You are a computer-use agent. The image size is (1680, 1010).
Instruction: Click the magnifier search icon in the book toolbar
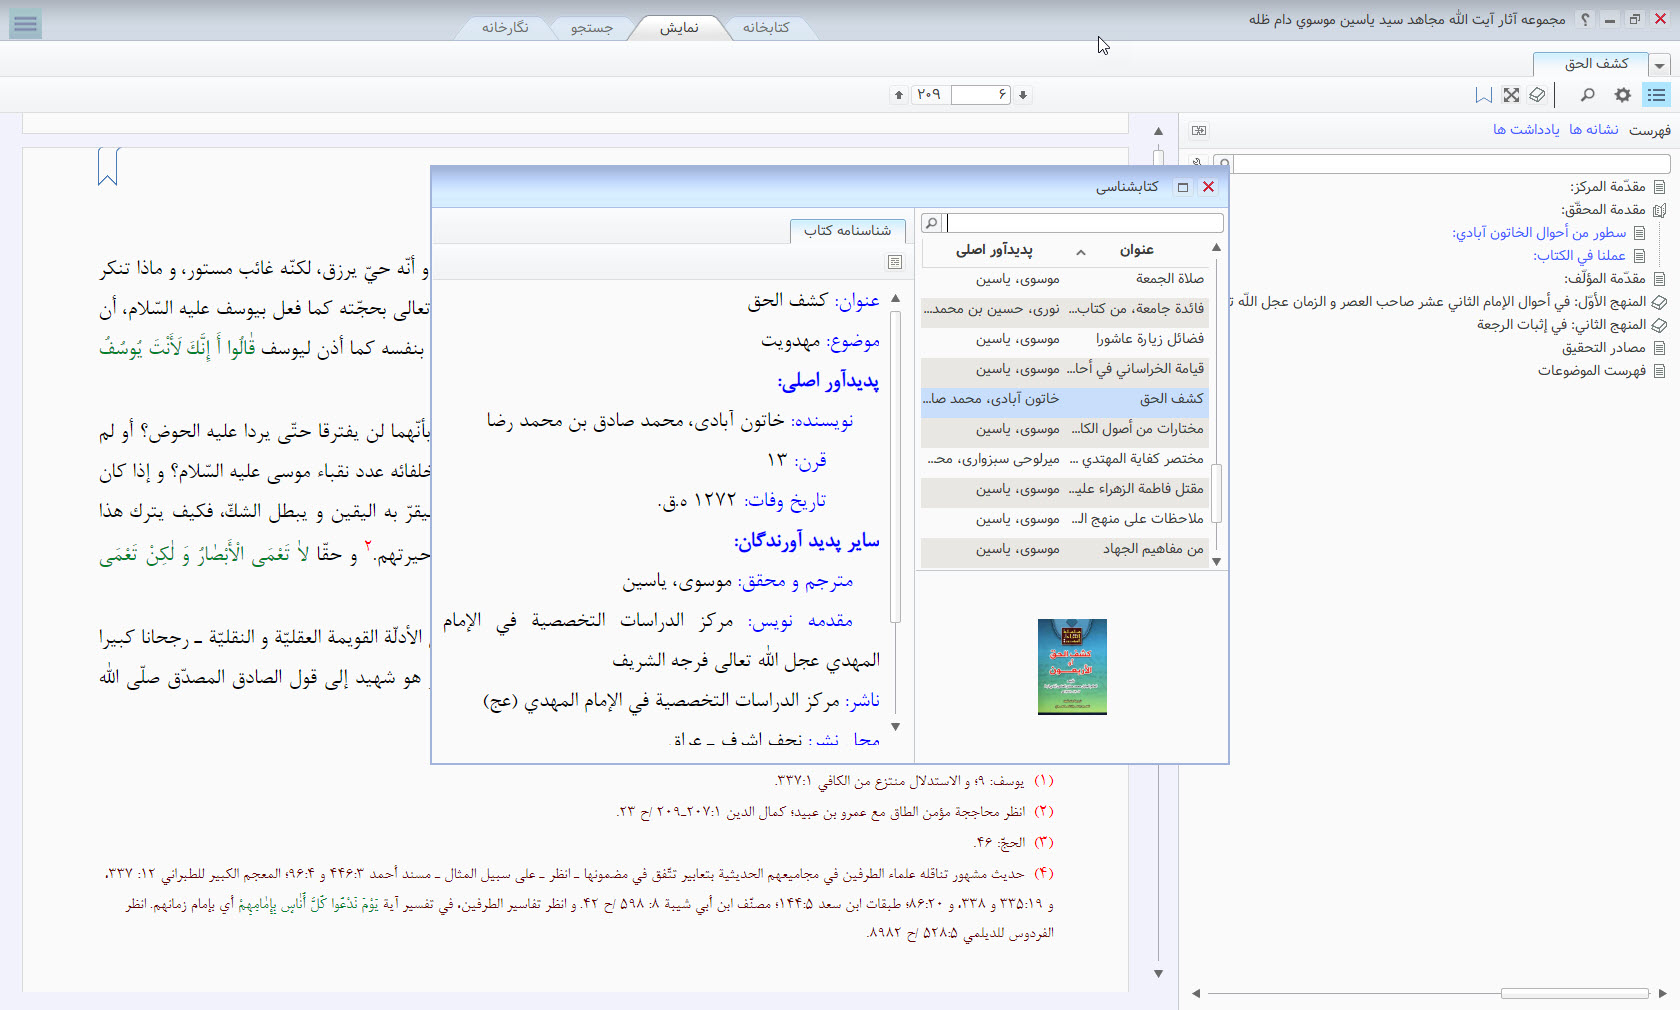1587,95
